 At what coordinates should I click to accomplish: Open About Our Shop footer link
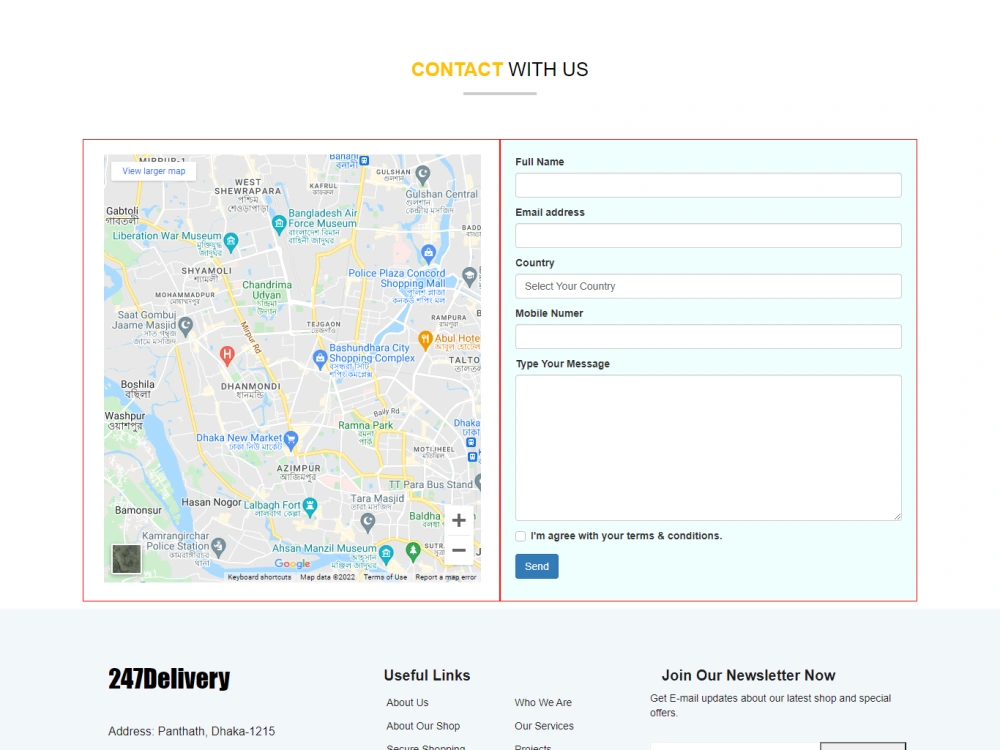click(423, 726)
